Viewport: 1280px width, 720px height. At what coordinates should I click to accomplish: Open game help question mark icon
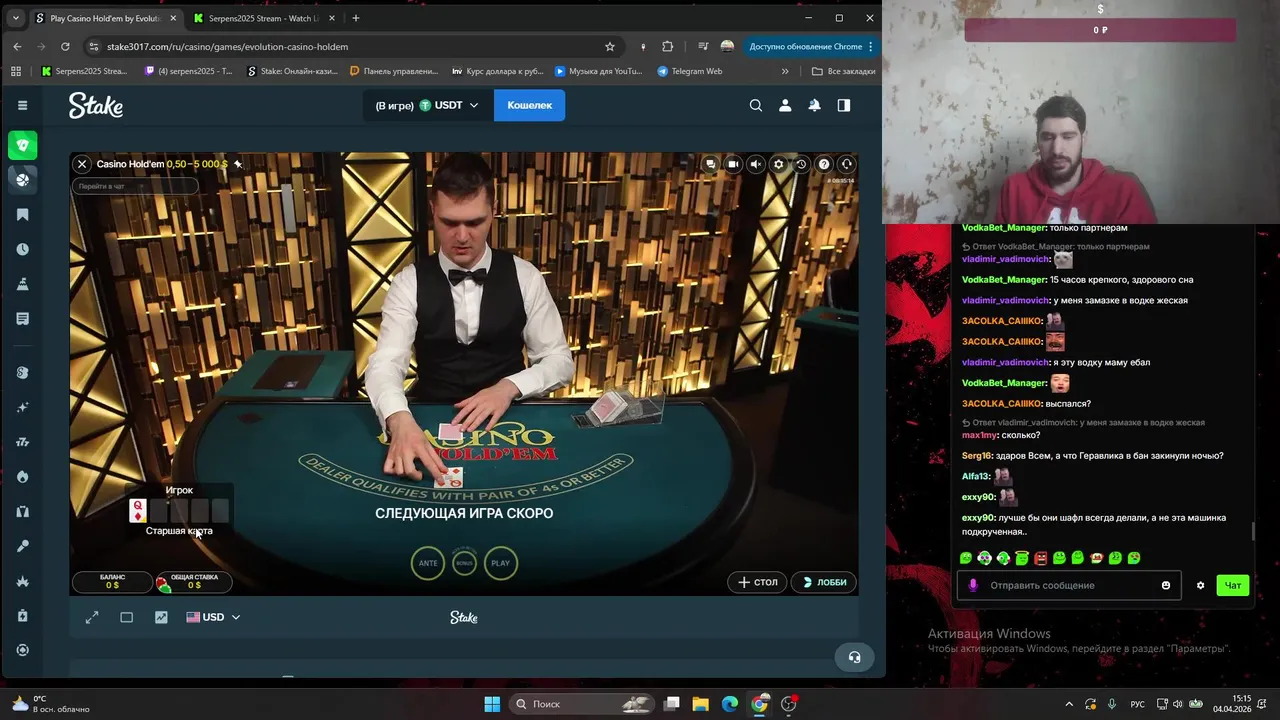point(824,164)
